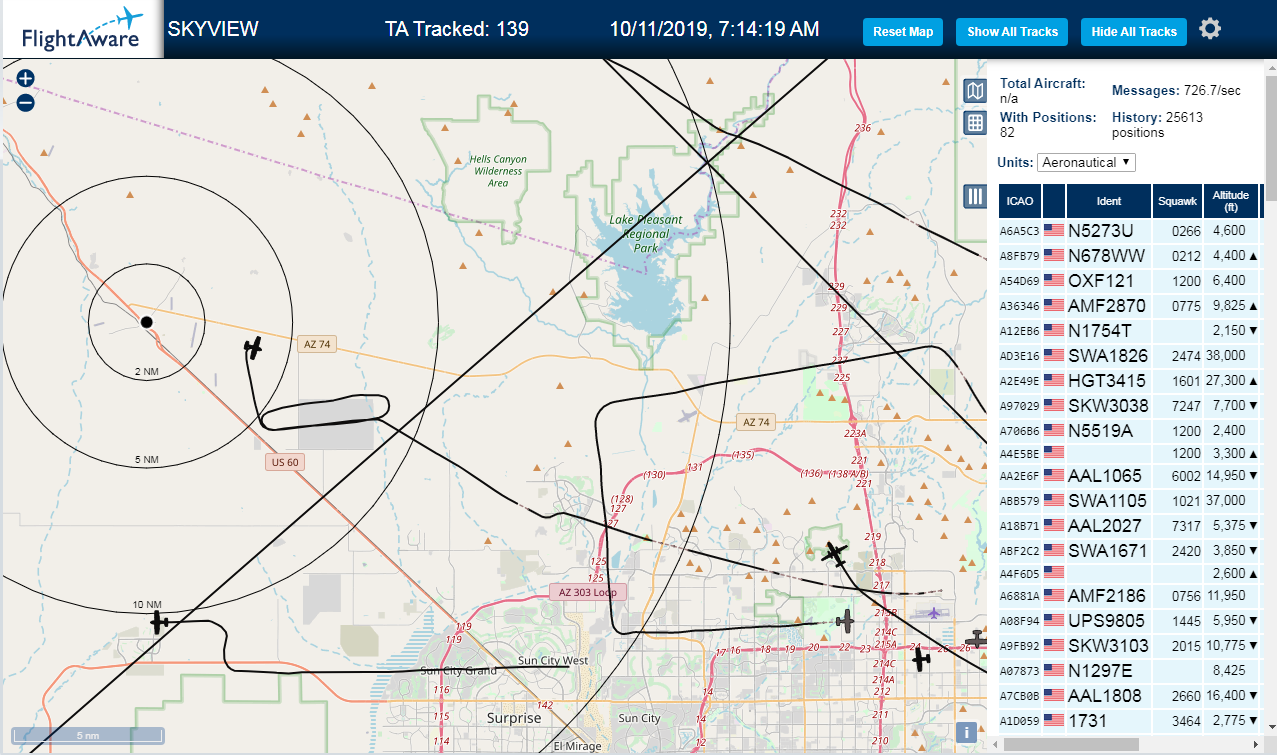
Task: Click Hide All Tracks button
Action: point(1134,32)
